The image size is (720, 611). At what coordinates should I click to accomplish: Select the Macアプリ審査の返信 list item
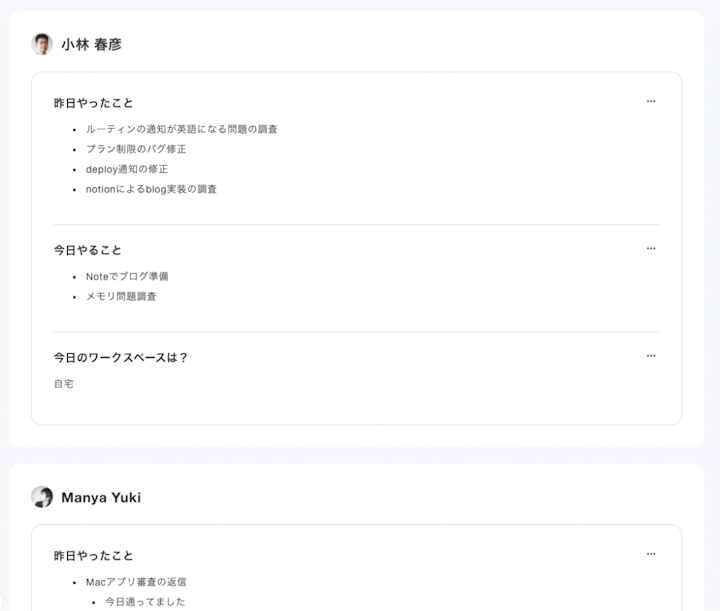coord(136,582)
